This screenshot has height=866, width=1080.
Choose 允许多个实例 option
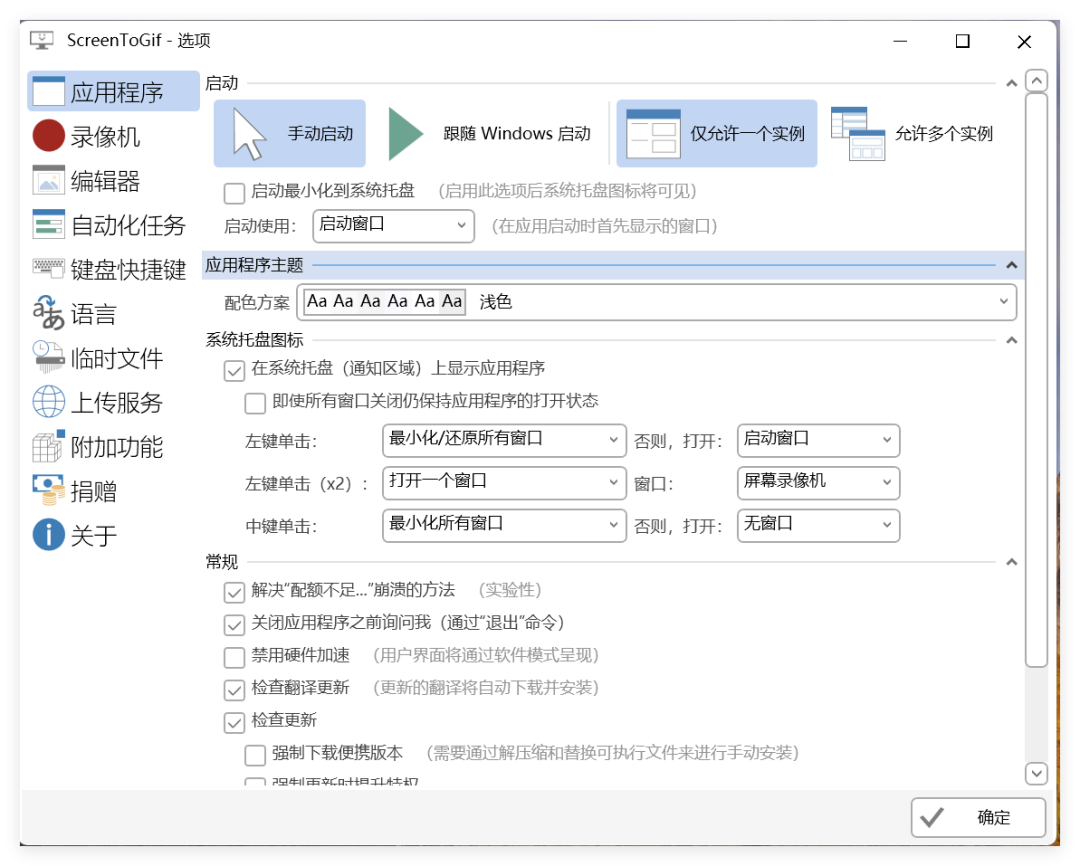(x=913, y=134)
